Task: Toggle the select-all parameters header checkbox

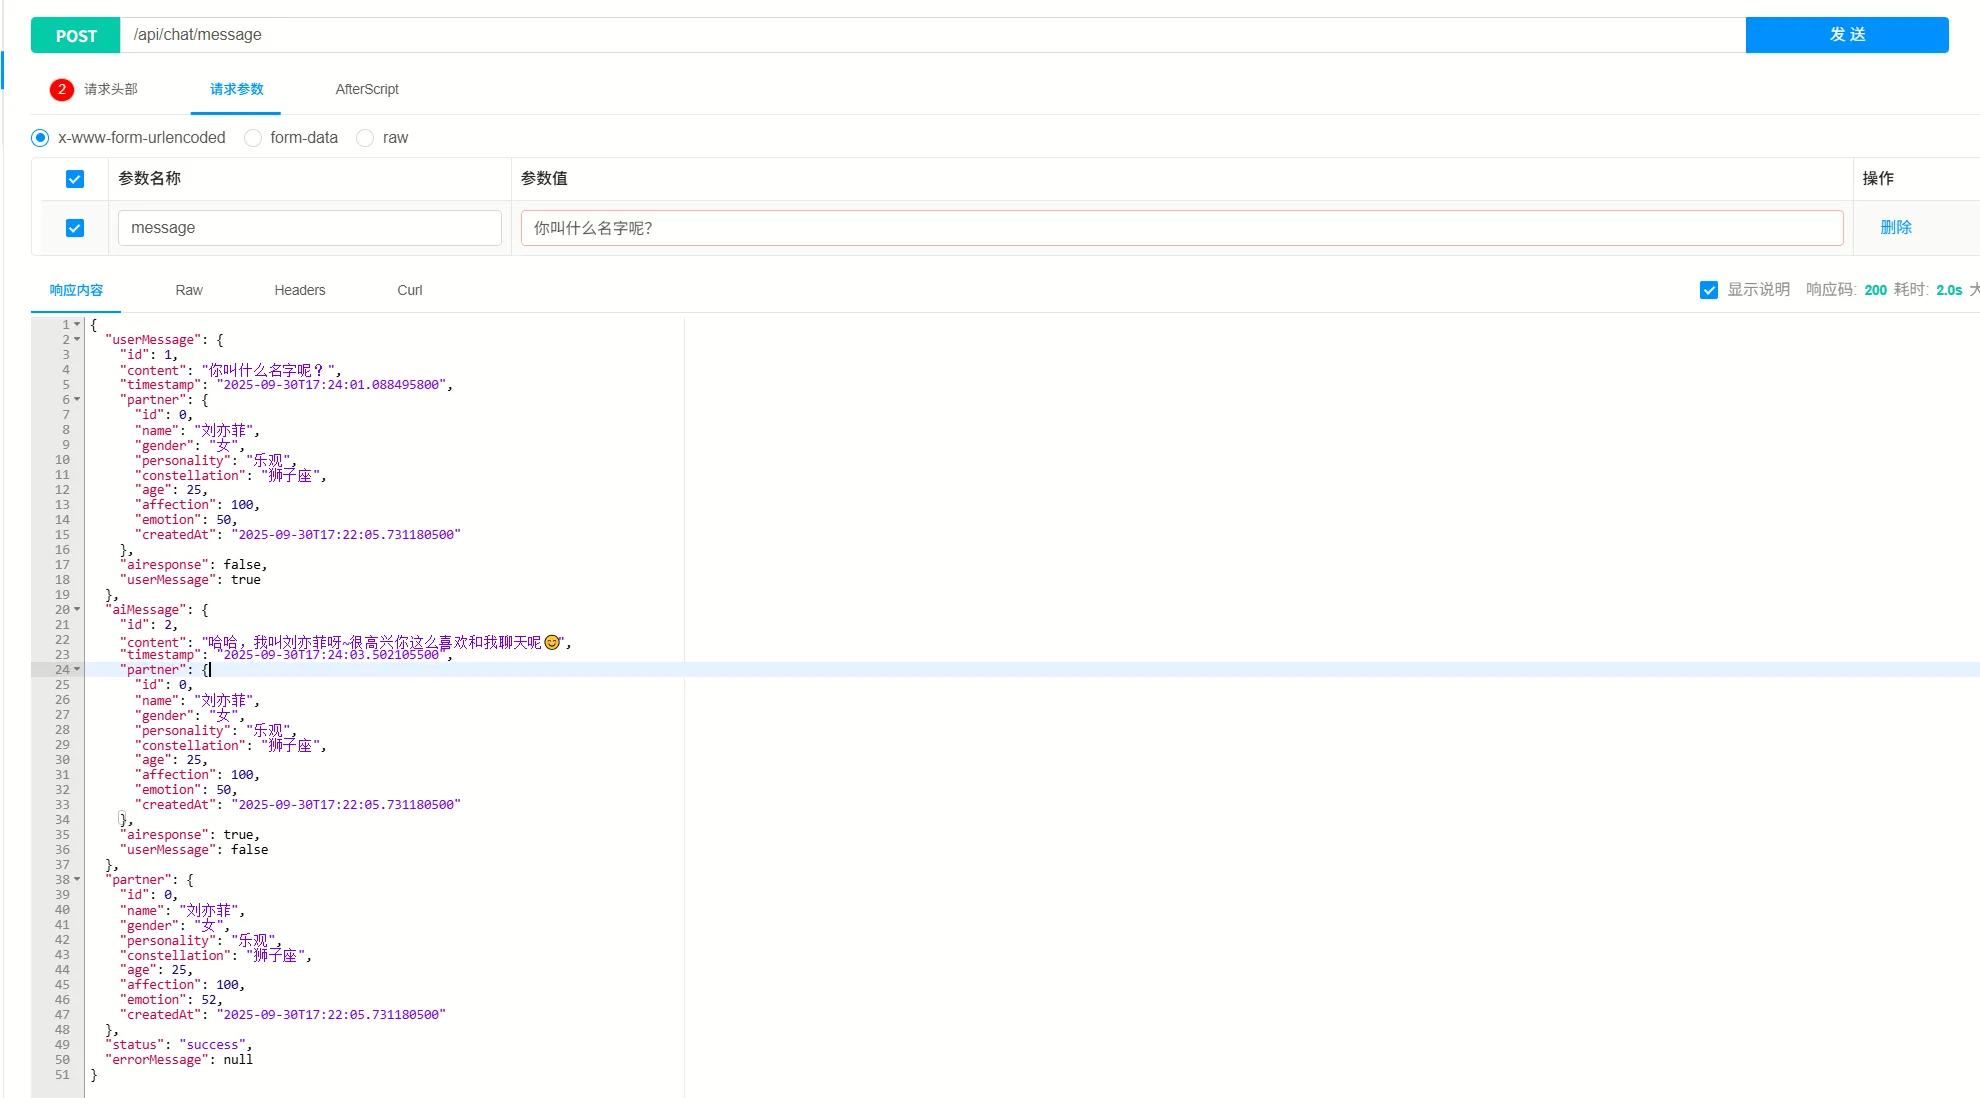Action: pyautogui.click(x=75, y=179)
